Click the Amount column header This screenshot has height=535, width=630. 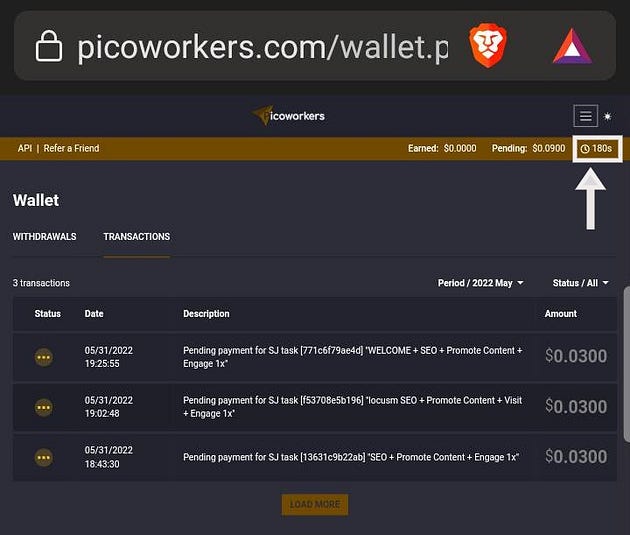pyautogui.click(x=560, y=314)
